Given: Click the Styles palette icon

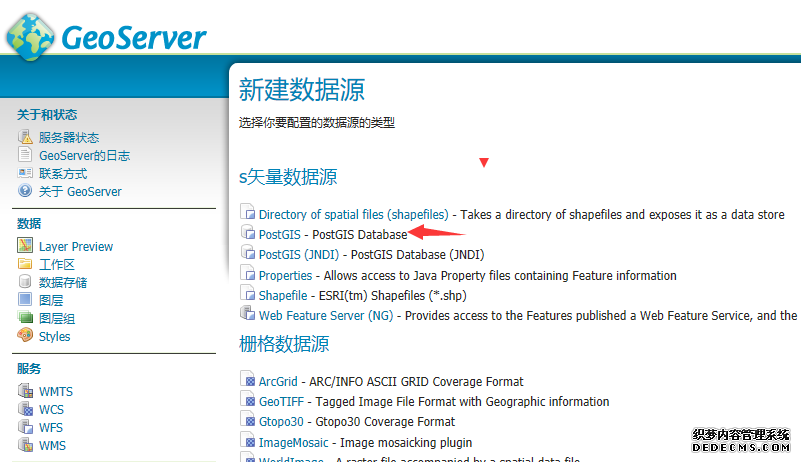Looking at the screenshot, I should [x=25, y=336].
